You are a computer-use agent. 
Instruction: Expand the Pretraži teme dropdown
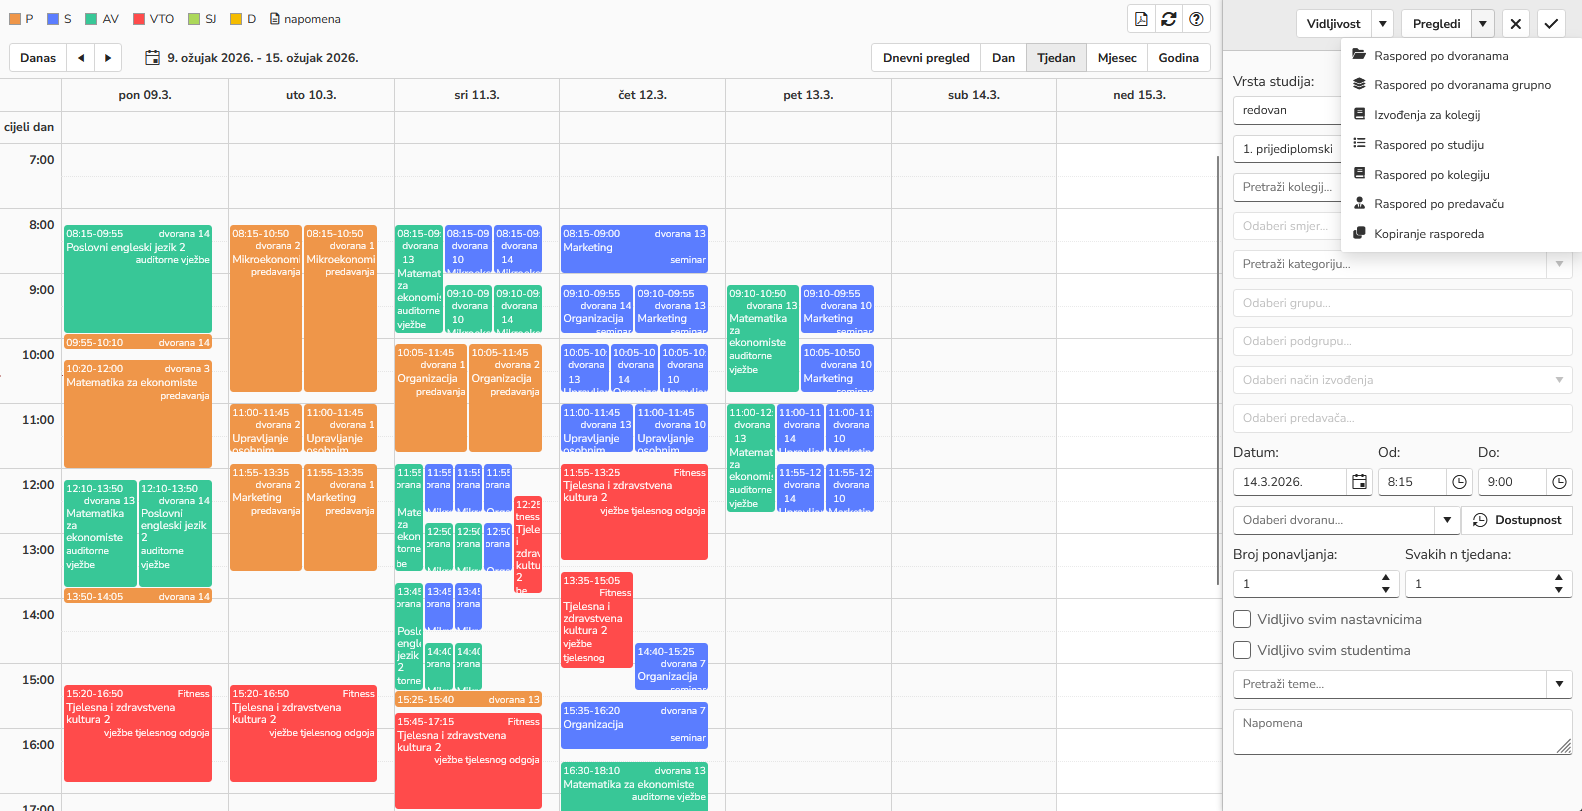pos(1559,684)
